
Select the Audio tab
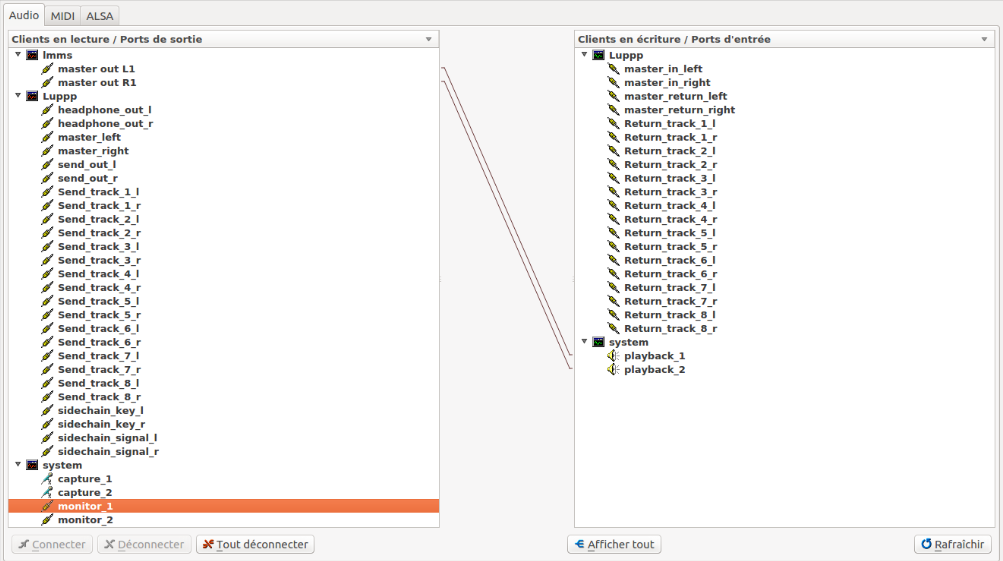click(24, 15)
